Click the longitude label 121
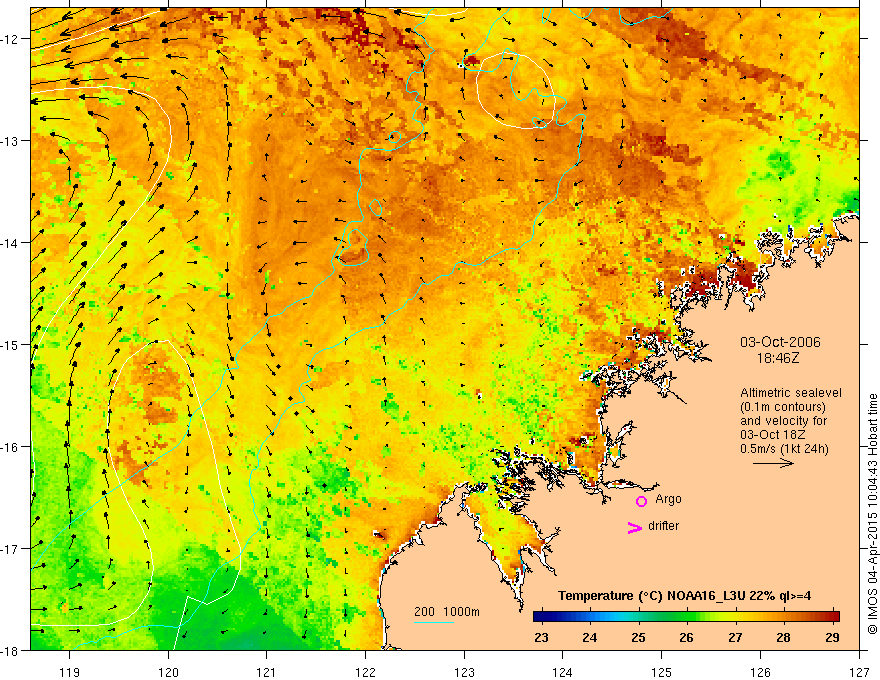The width and height of the screenshot is (880, 680). tap(267, 672)
